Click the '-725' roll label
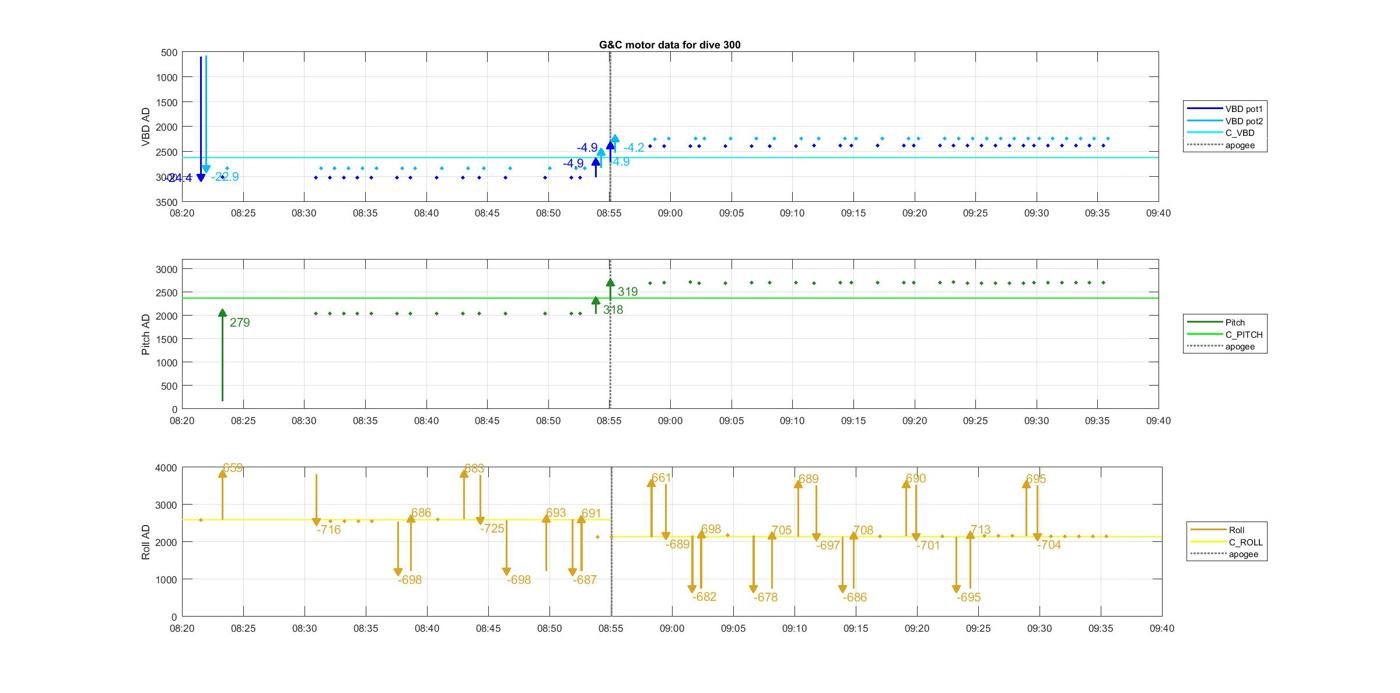Screen dimensions: 1400x693 [x=492, y=529]
